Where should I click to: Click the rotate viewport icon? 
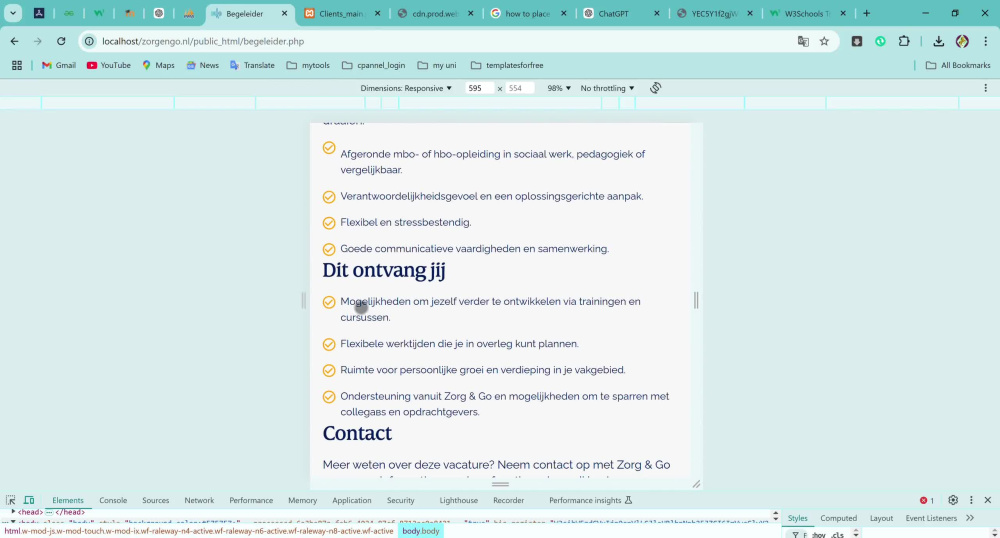(656, 88)
